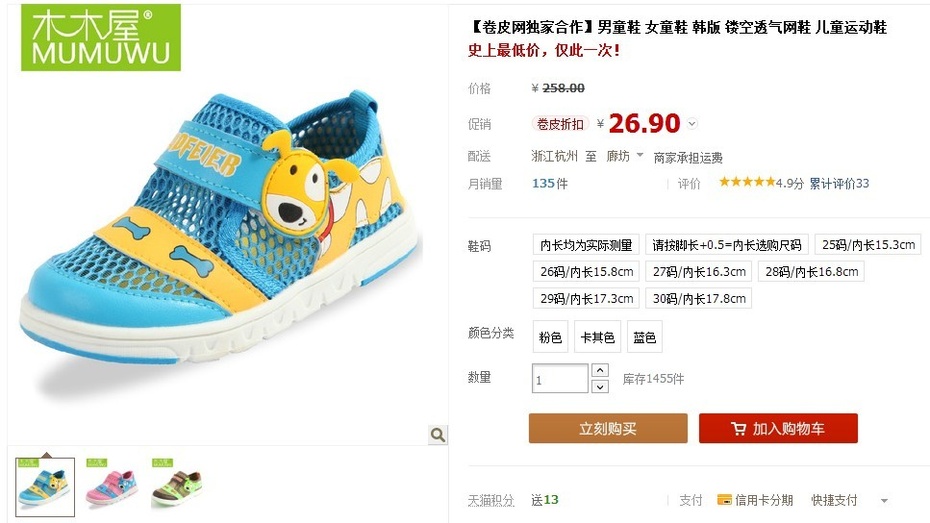The image size is (930, 523).
Task: Select size 26码/内长15.8cm
Action: tap(586, 272)
